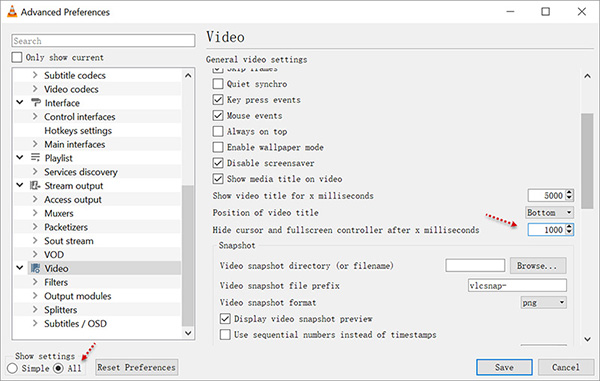Viewport: 600px width, 381px height.
Task: Toggle Only show current checkbox
Action: click(17, 57)
